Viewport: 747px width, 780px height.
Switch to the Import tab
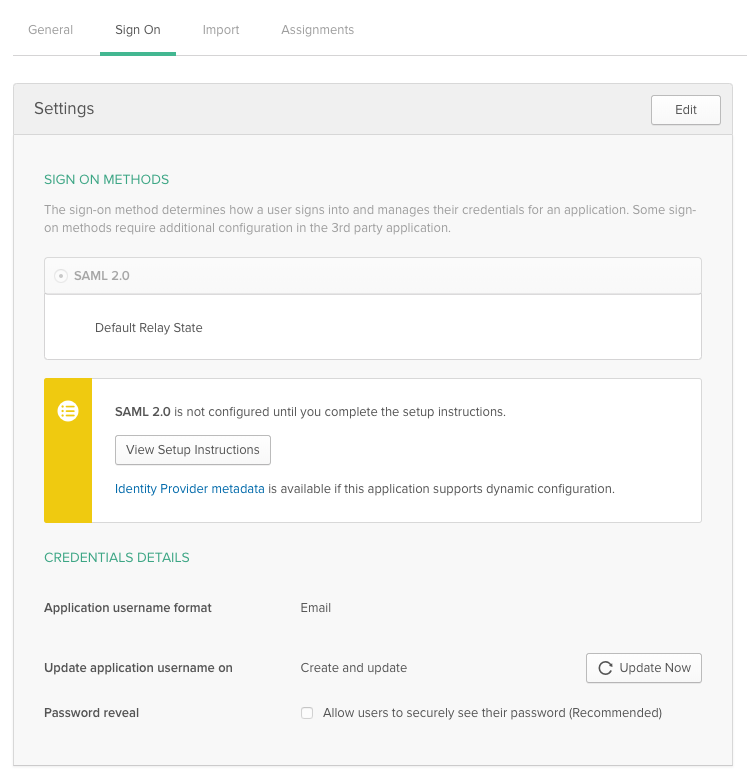[221, 30]
